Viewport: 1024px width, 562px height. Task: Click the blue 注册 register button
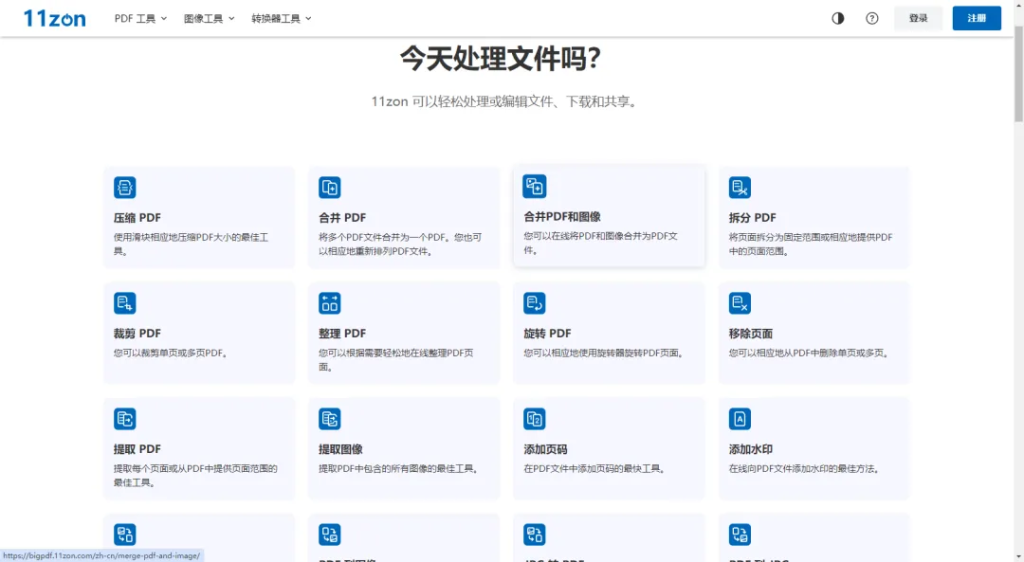(976, 18)
